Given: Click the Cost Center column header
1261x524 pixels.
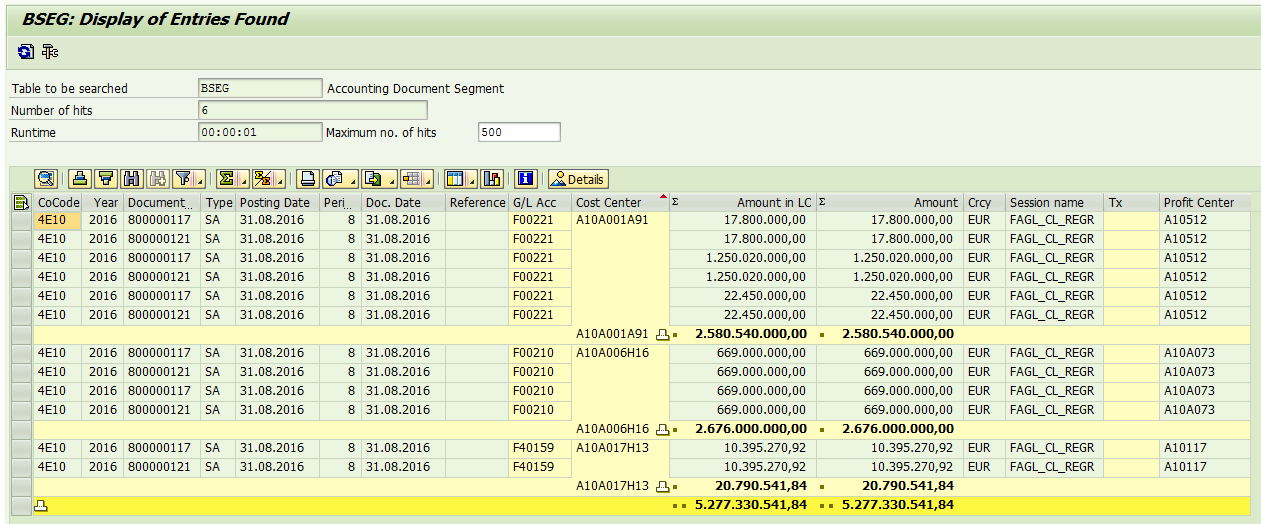Looking at the screenshot, I should (x=608, y=202).
